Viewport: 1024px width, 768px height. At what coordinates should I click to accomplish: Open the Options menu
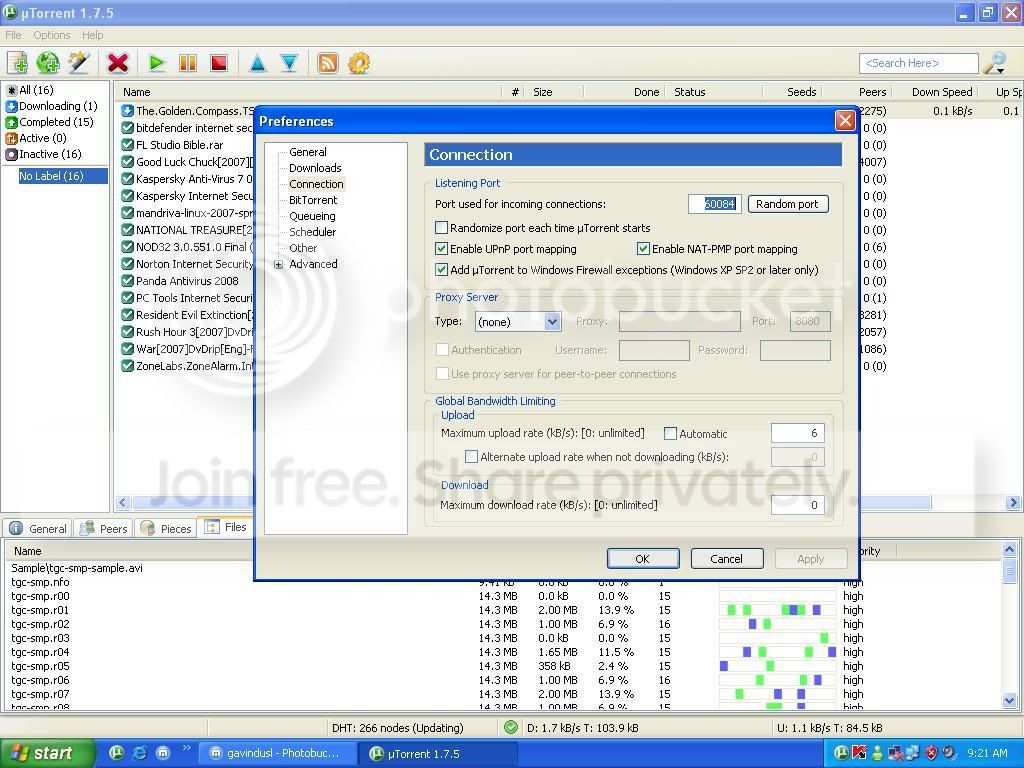pyautogui.click(x=52, y=35)
